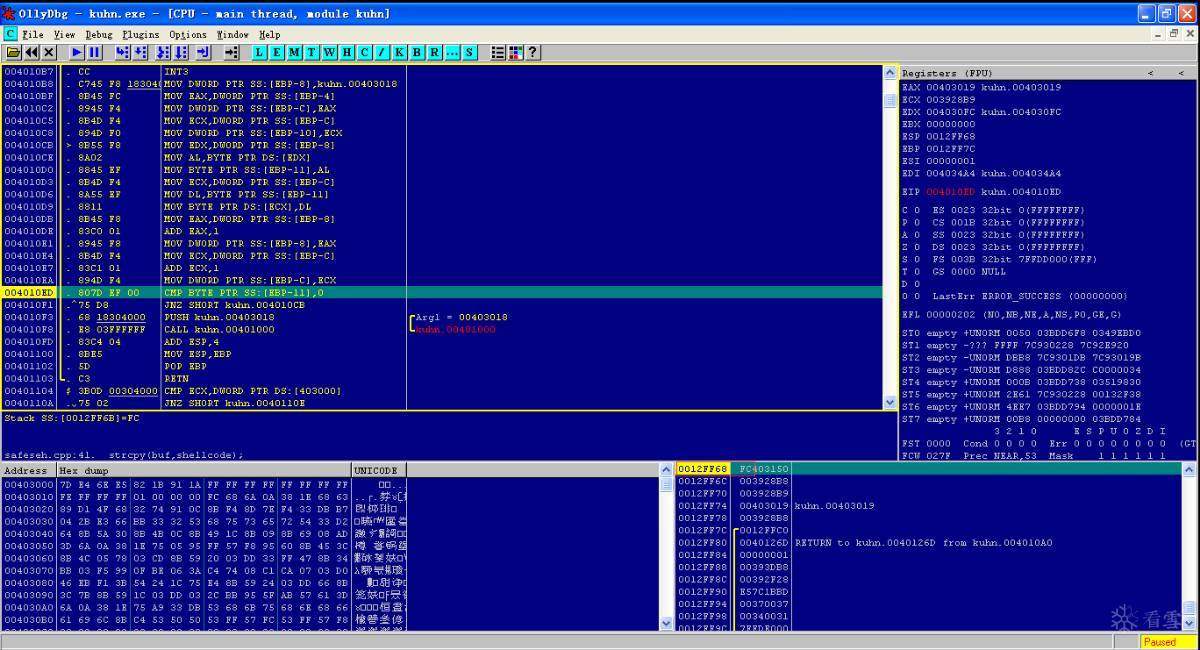Click UNICODE column header in dump

(379, 470)
